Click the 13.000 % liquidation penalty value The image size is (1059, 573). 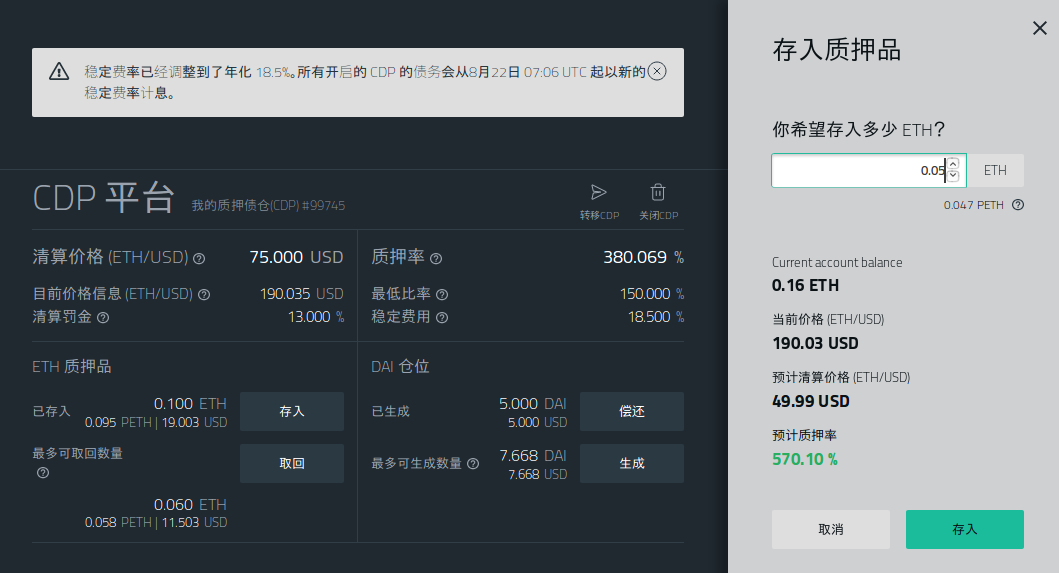(316, 317)
